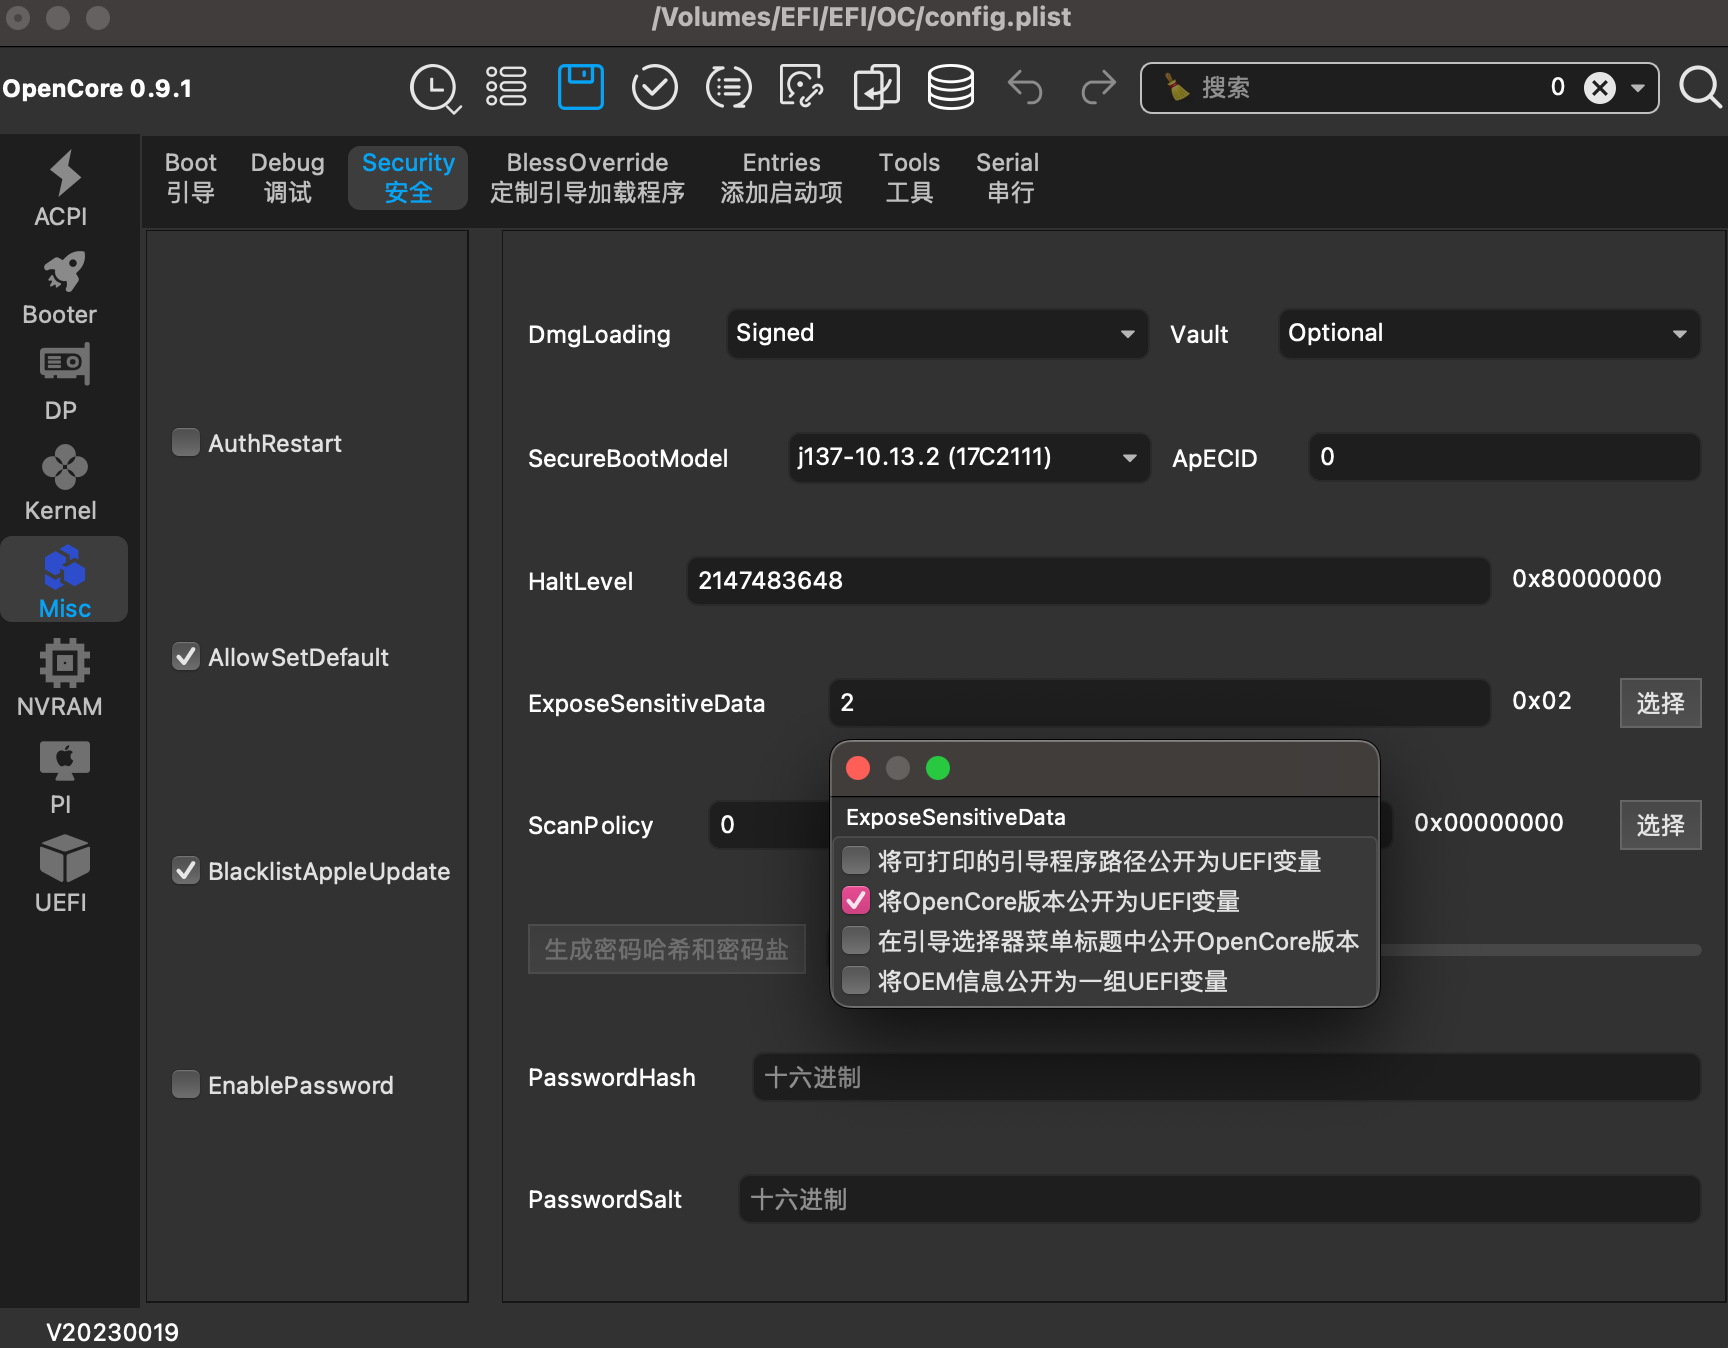Toggle the AuthRestart checkbox

pos(186,442)
